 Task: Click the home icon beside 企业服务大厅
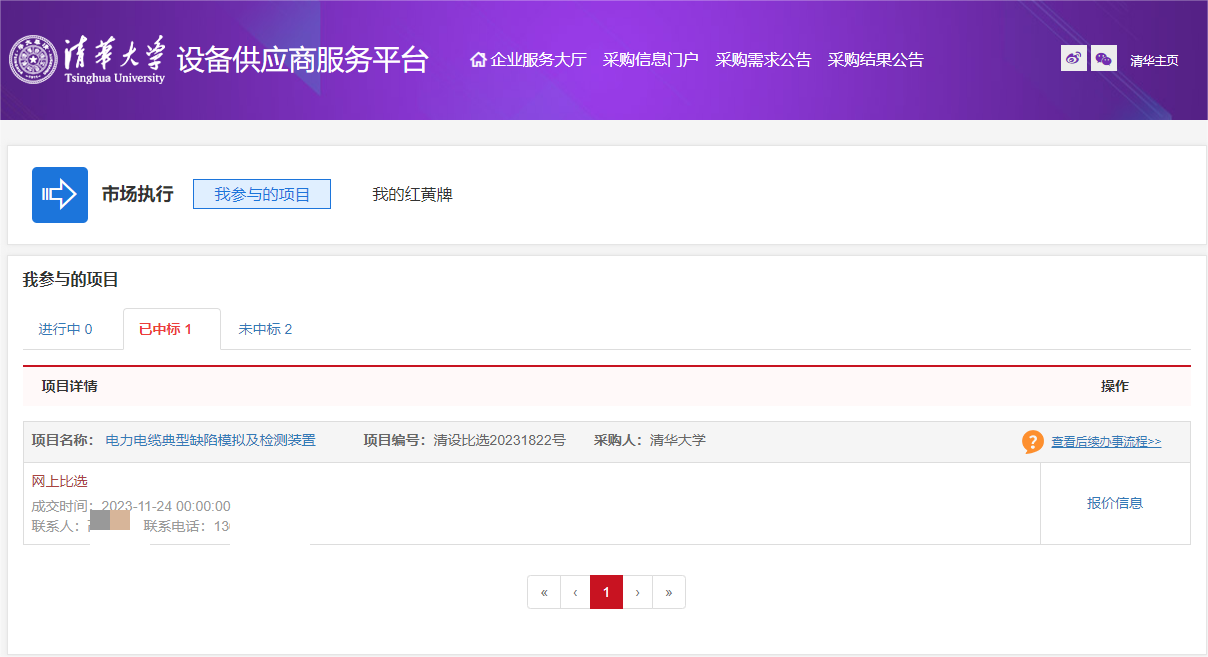click(478, 59)
